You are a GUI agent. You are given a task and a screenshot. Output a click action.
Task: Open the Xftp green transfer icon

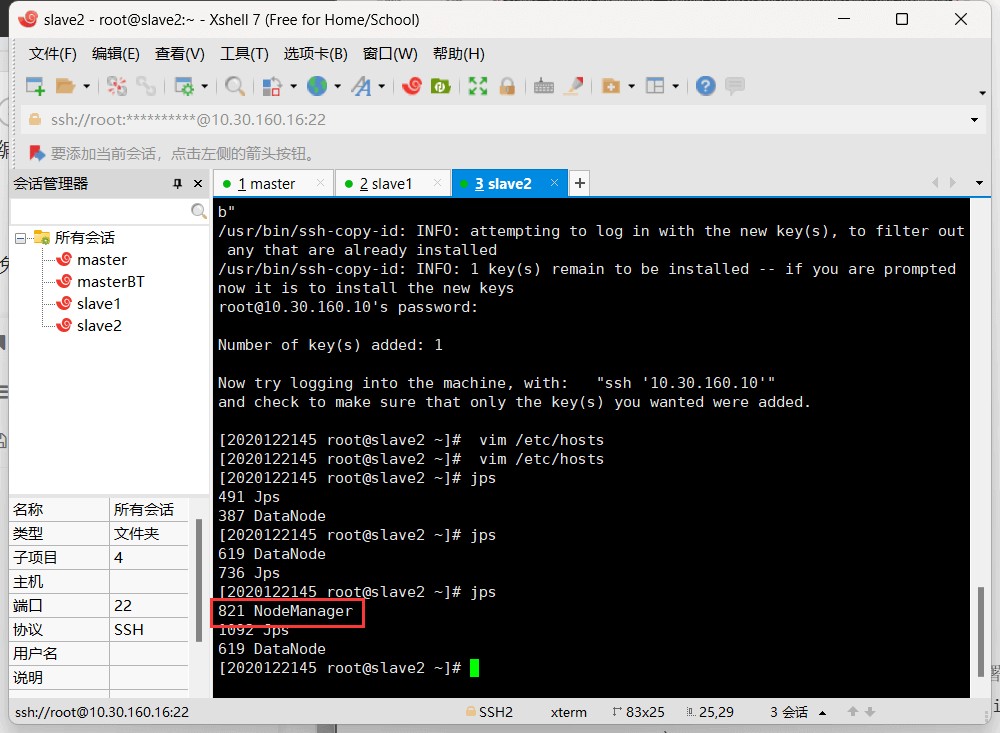439,87
